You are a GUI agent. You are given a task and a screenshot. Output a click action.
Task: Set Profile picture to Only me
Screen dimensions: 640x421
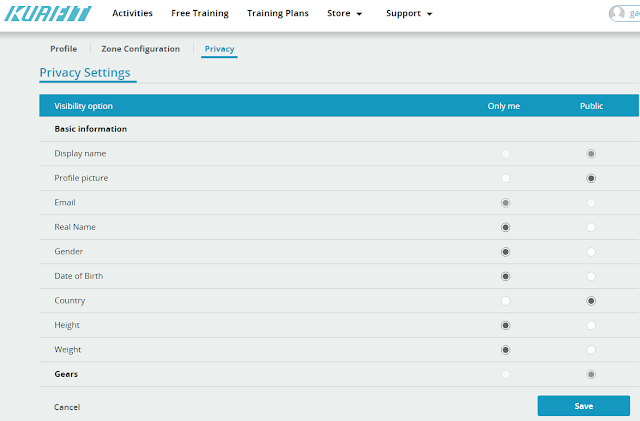[x=505, y=178]
